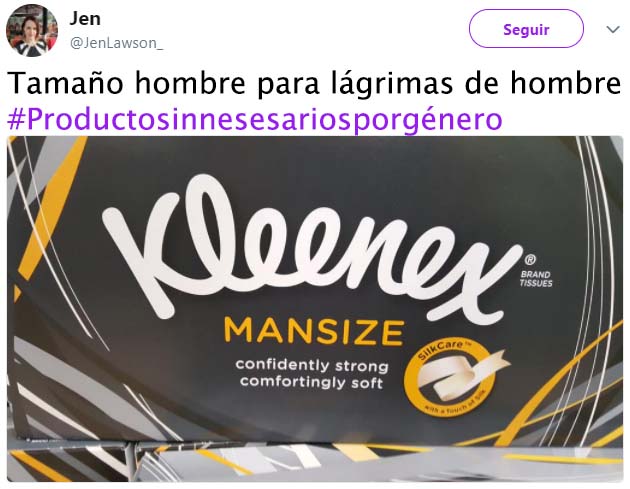This screenshot has height=489, width=630.
Task: Click the tweet text about lágrimas de hombre
Action: pyautogui.click(x=314, y=83)
